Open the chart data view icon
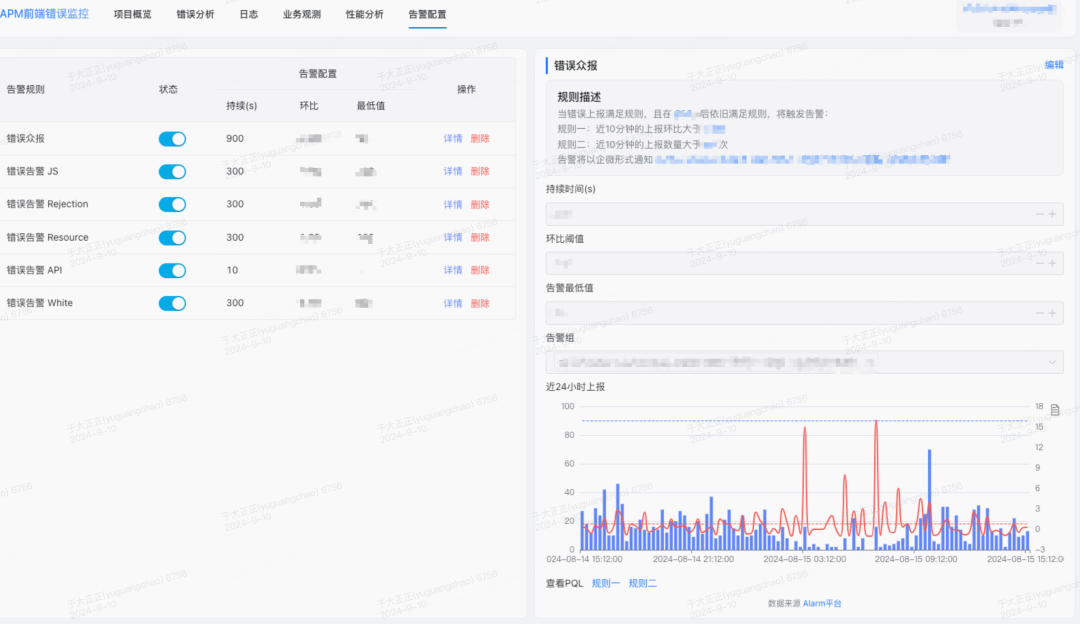This screenshot has height=624, width=1080. tap(1055, 410)
